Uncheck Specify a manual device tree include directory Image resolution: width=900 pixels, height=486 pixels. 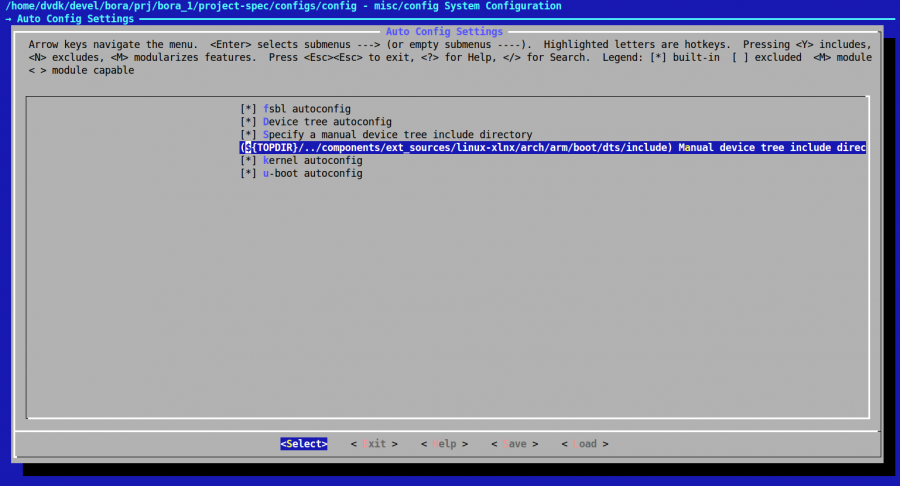point(248,134)
